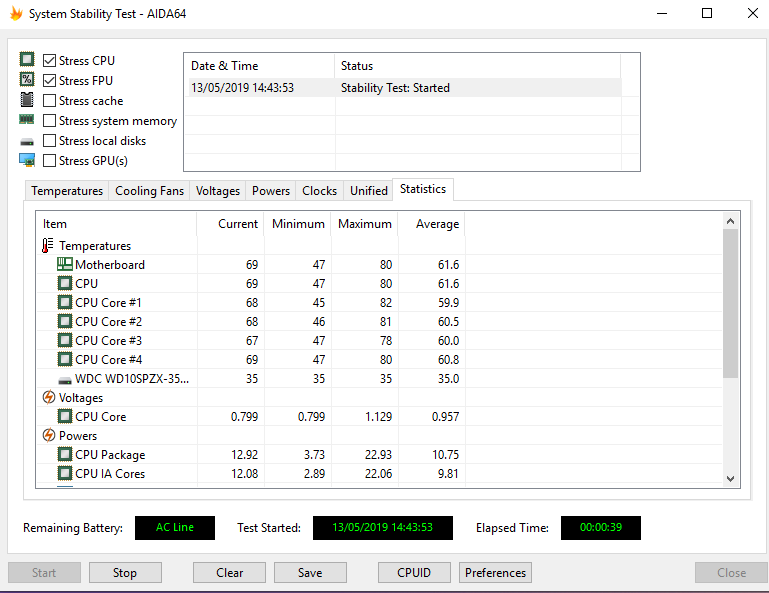Click the percent icon beside Stress FPU
The image size is (769, 593).
[x=27, y=79]
